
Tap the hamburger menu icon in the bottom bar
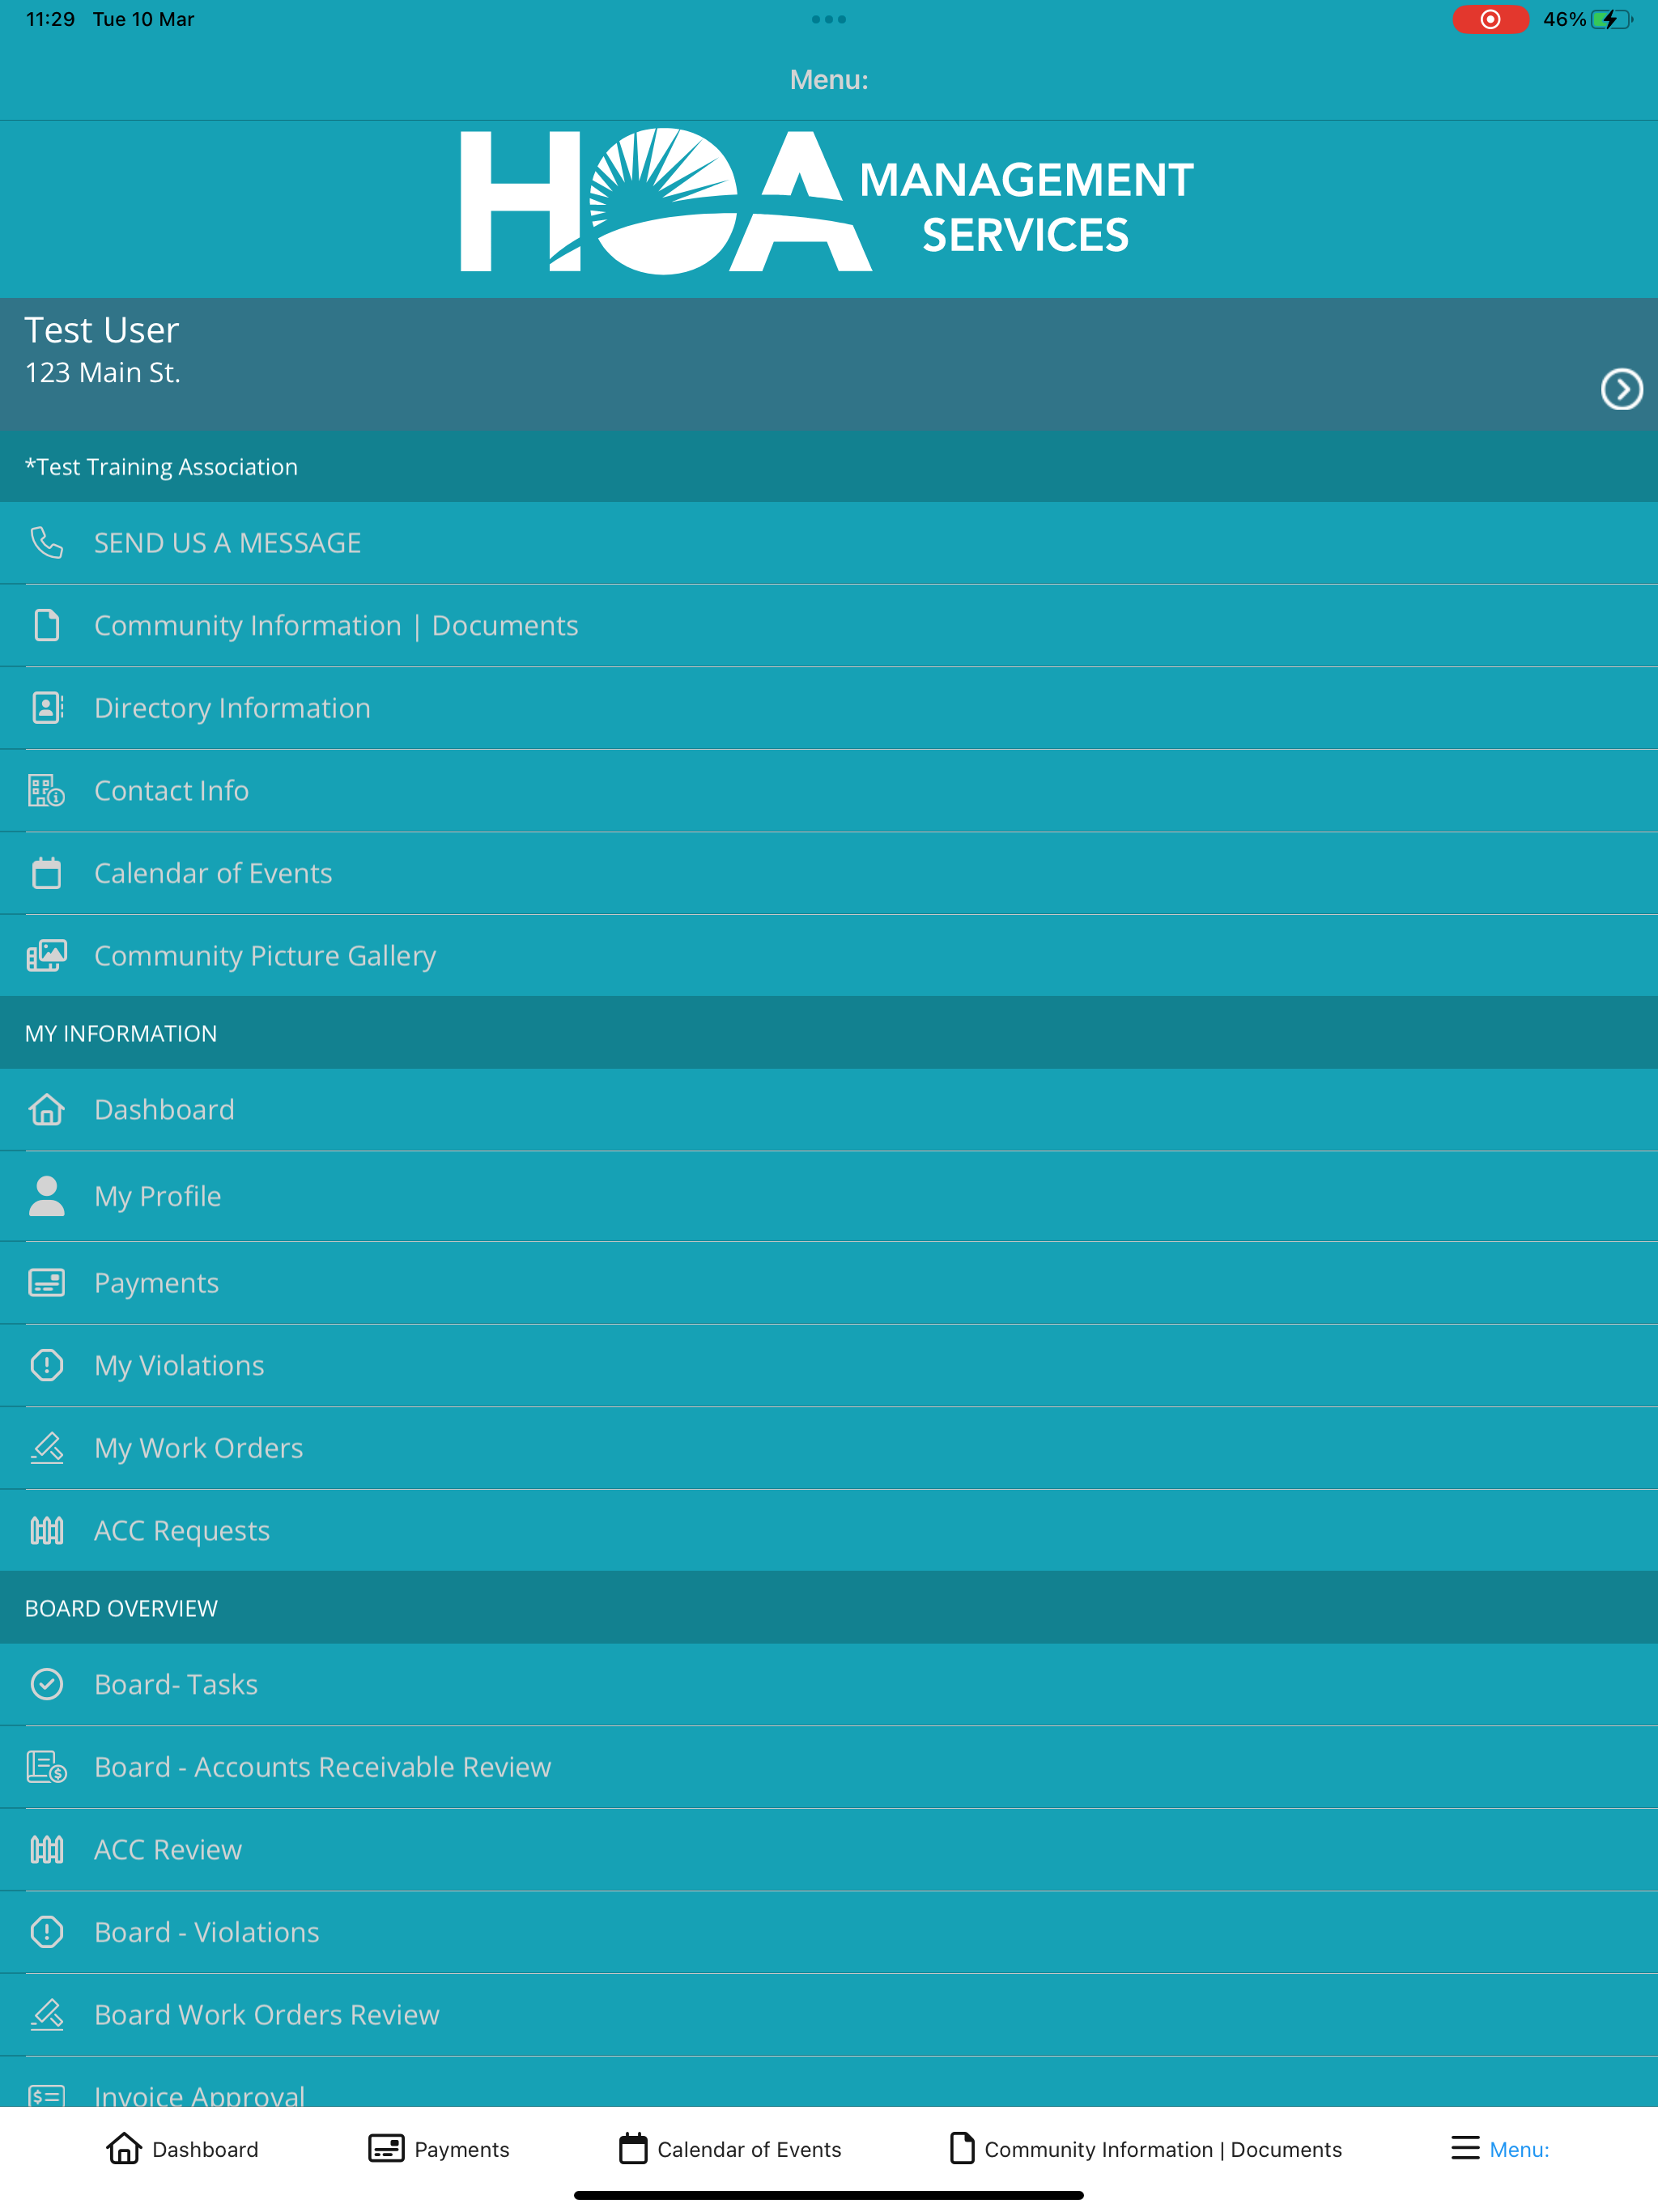coord(1465,2148)
